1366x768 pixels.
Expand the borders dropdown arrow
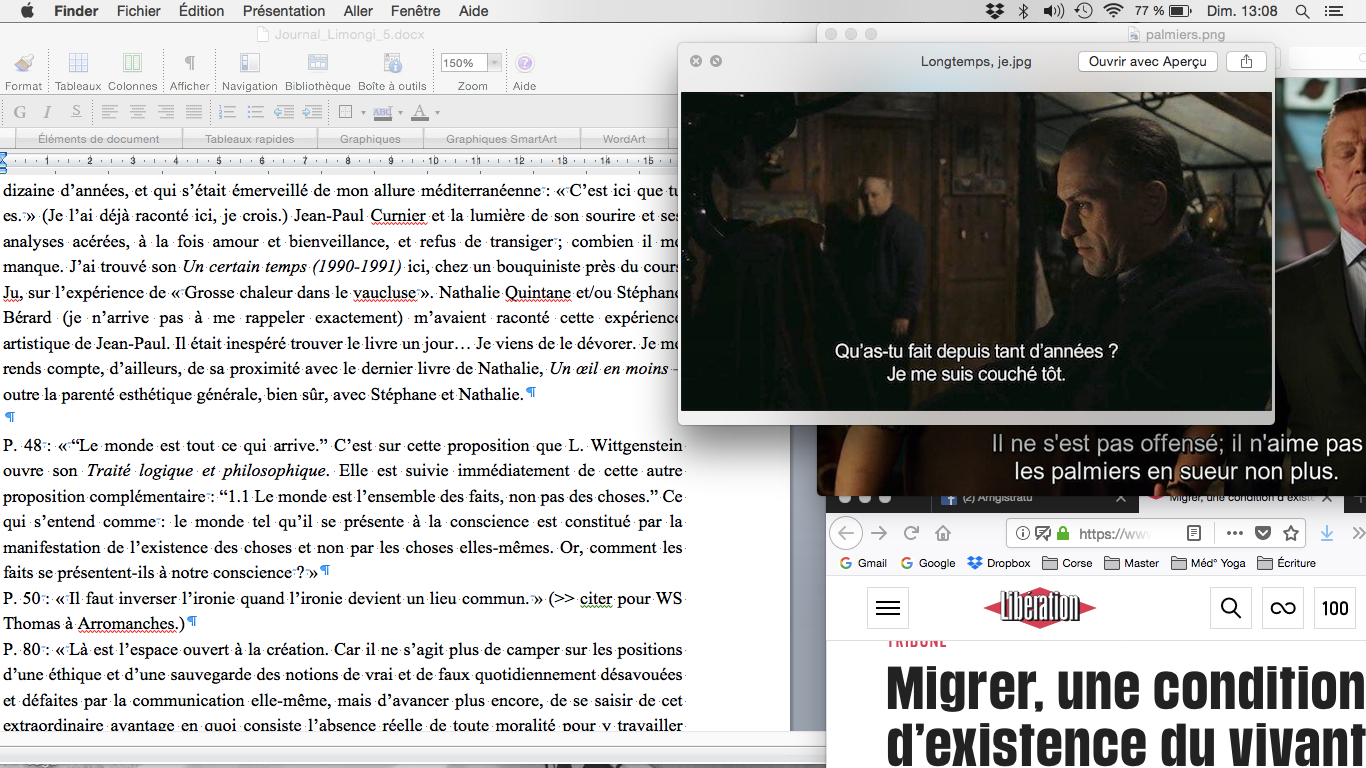pos(362,112)
